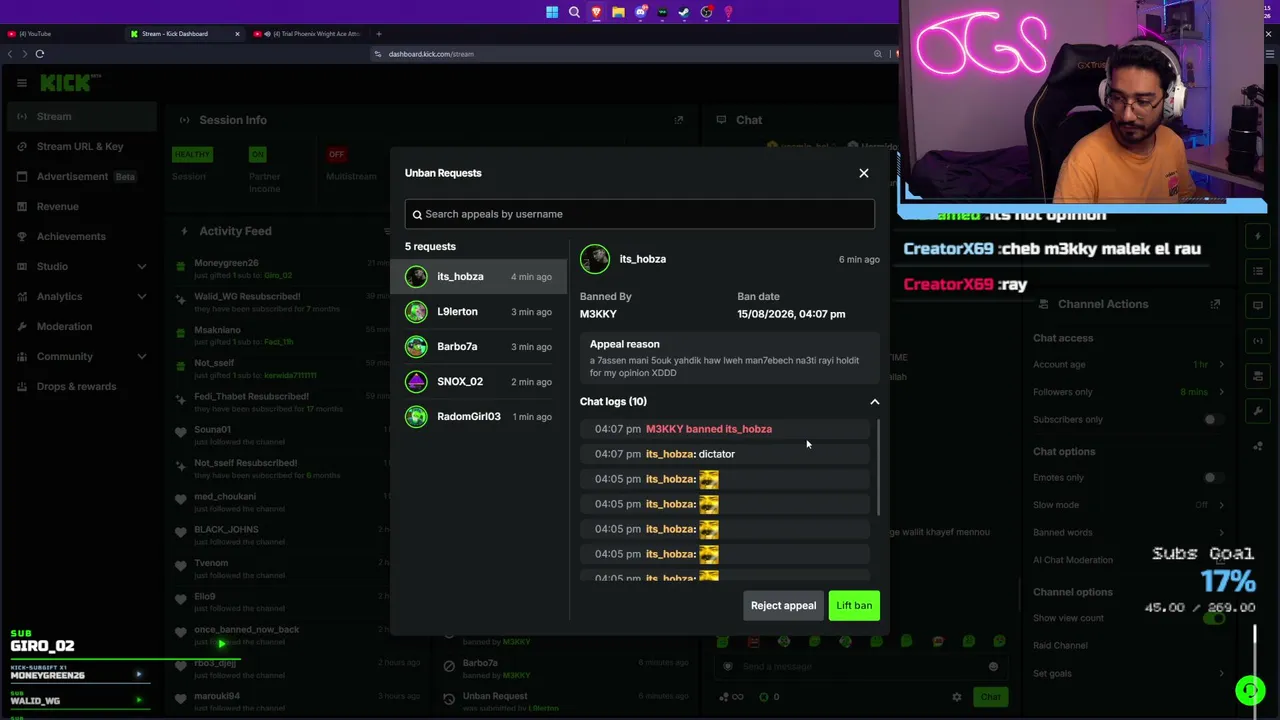Open Brave browser from taskbar
1280x720 pixels.
(x=596, y=12)
